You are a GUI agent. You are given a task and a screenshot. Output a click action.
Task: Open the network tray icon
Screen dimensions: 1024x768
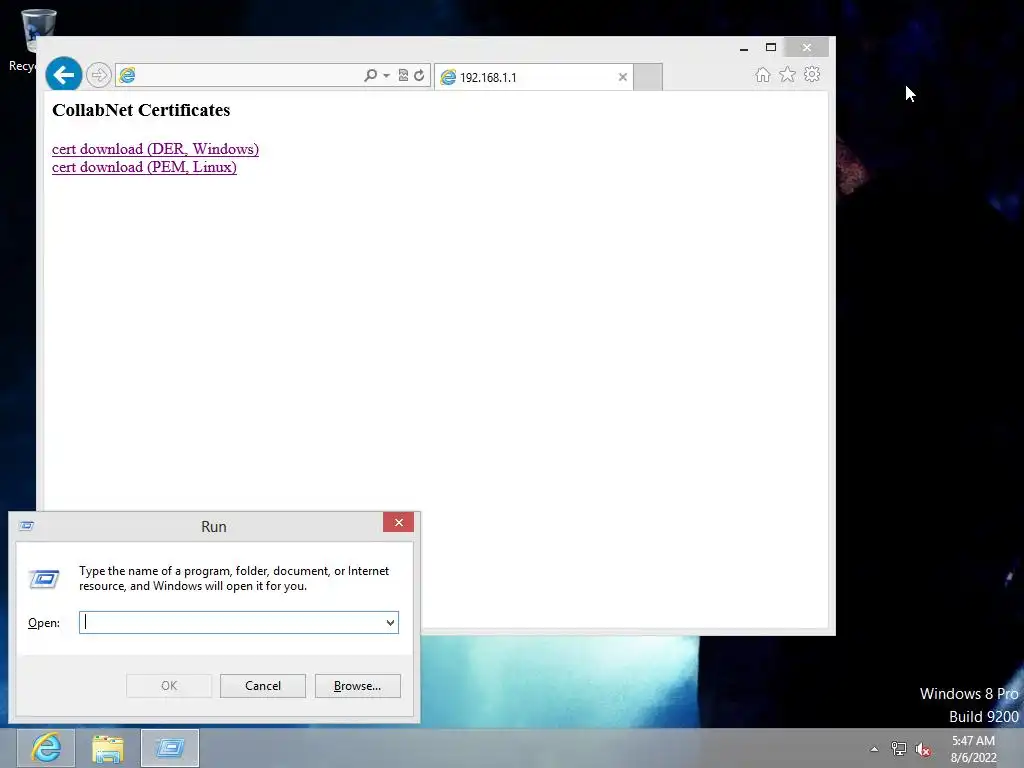899,749
